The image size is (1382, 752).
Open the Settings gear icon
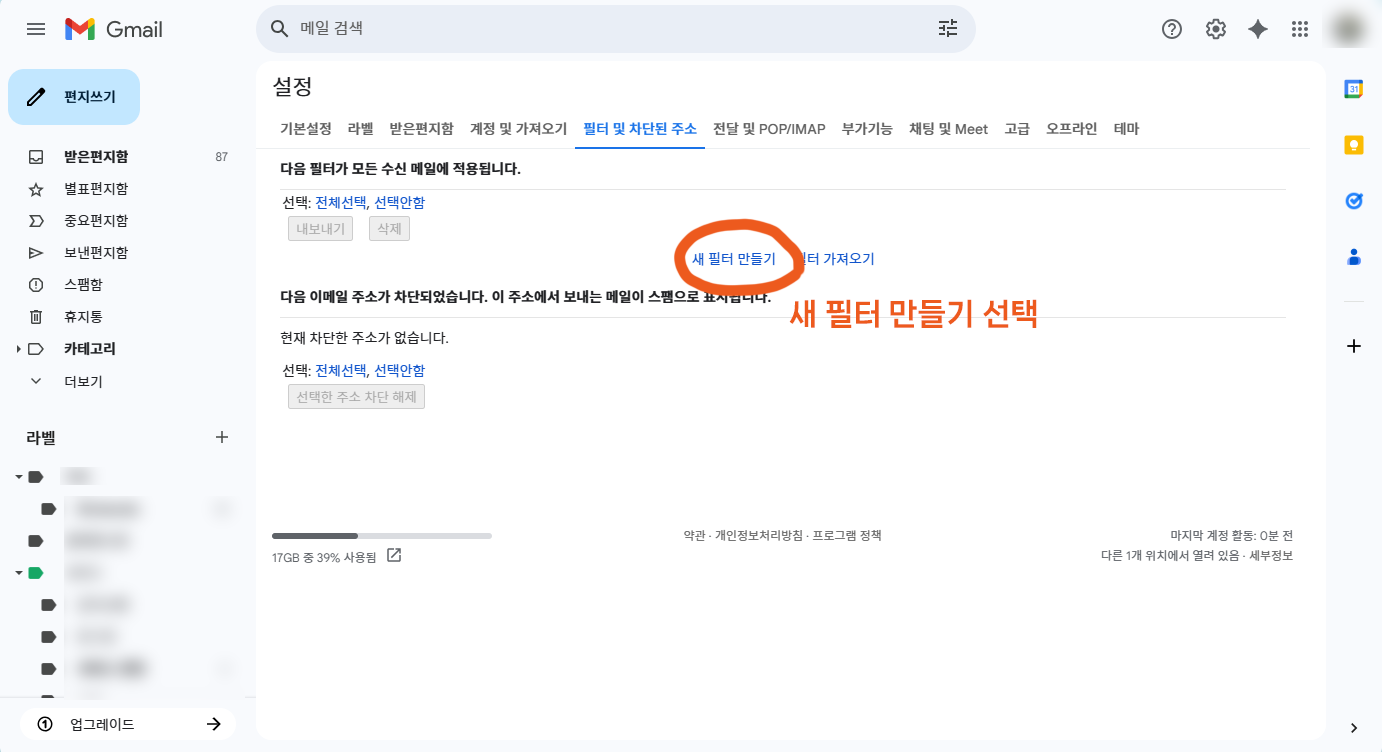(1215, 29)
